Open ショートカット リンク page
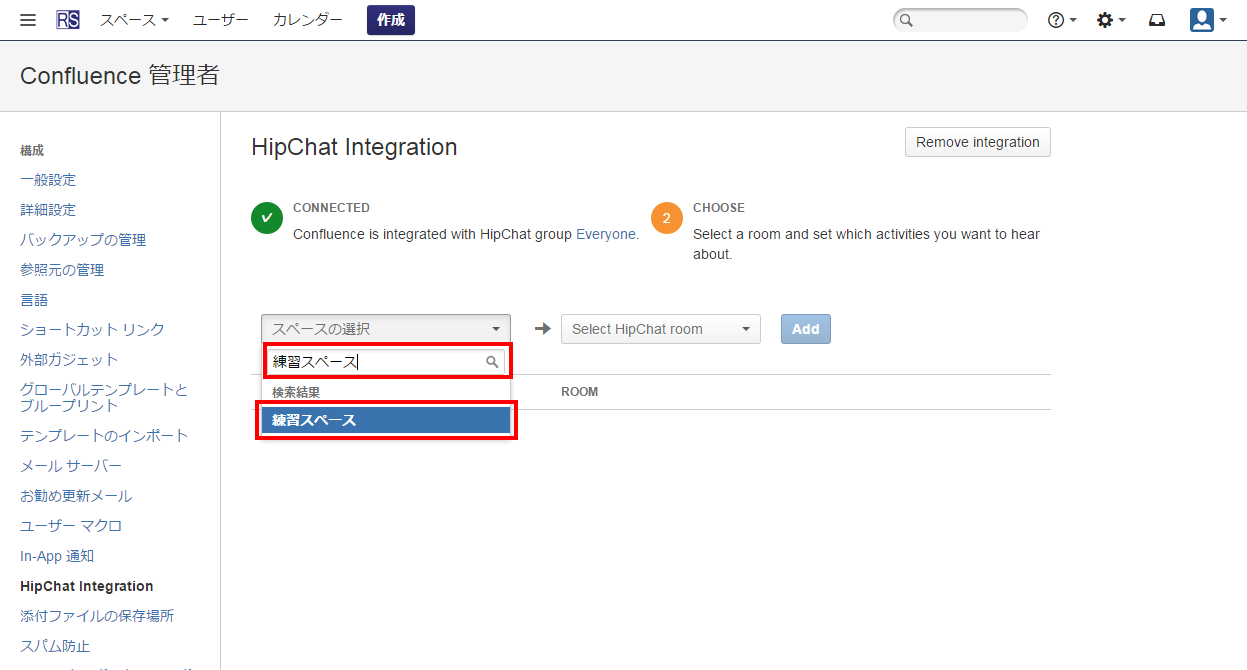Viewport: 1247px width, 670px height. [x=92, y=329]
